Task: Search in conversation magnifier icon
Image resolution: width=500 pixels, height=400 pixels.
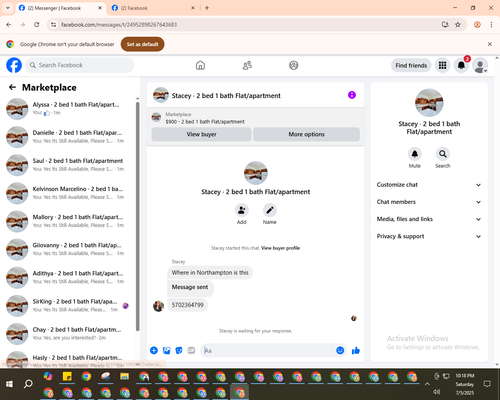Action: [443, 154]
